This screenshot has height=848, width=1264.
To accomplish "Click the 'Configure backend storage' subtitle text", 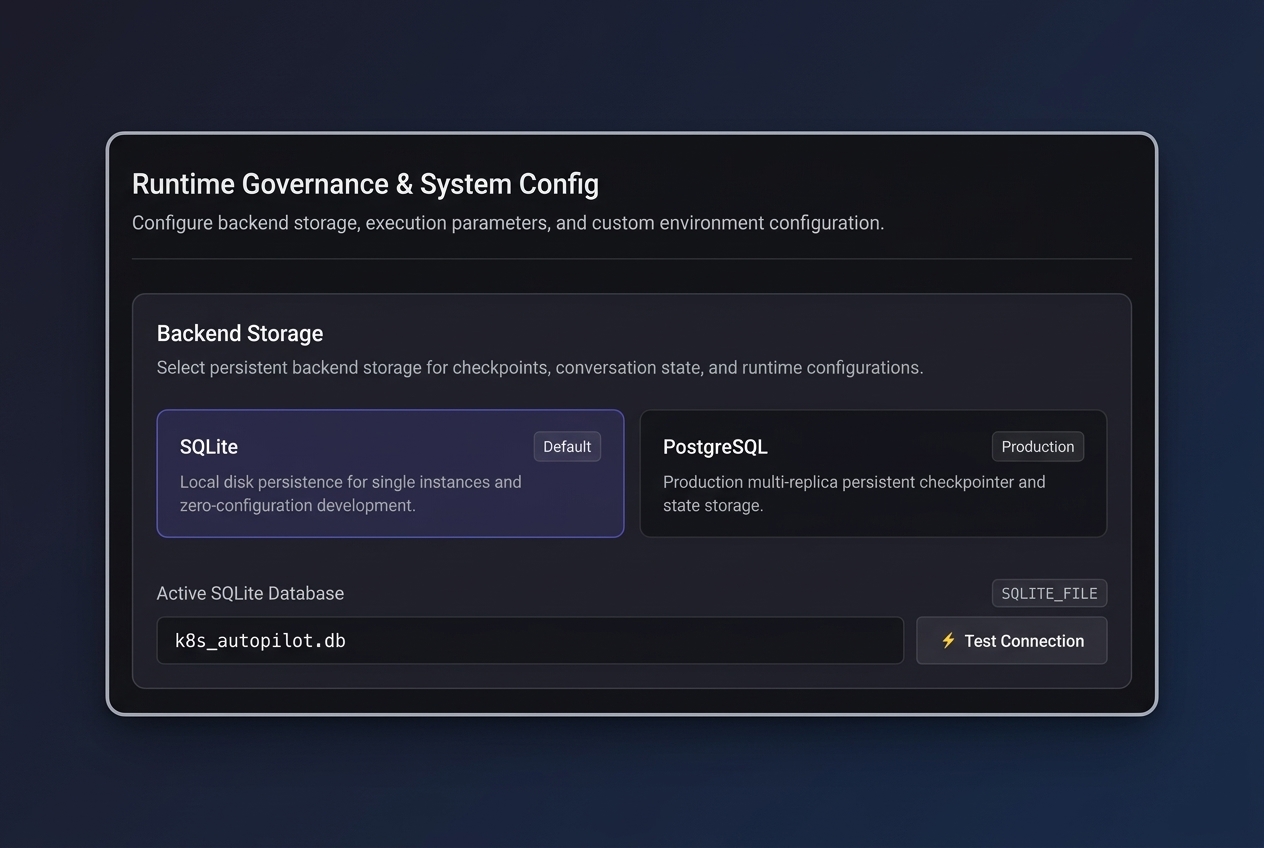I will [x=508, y=223].
